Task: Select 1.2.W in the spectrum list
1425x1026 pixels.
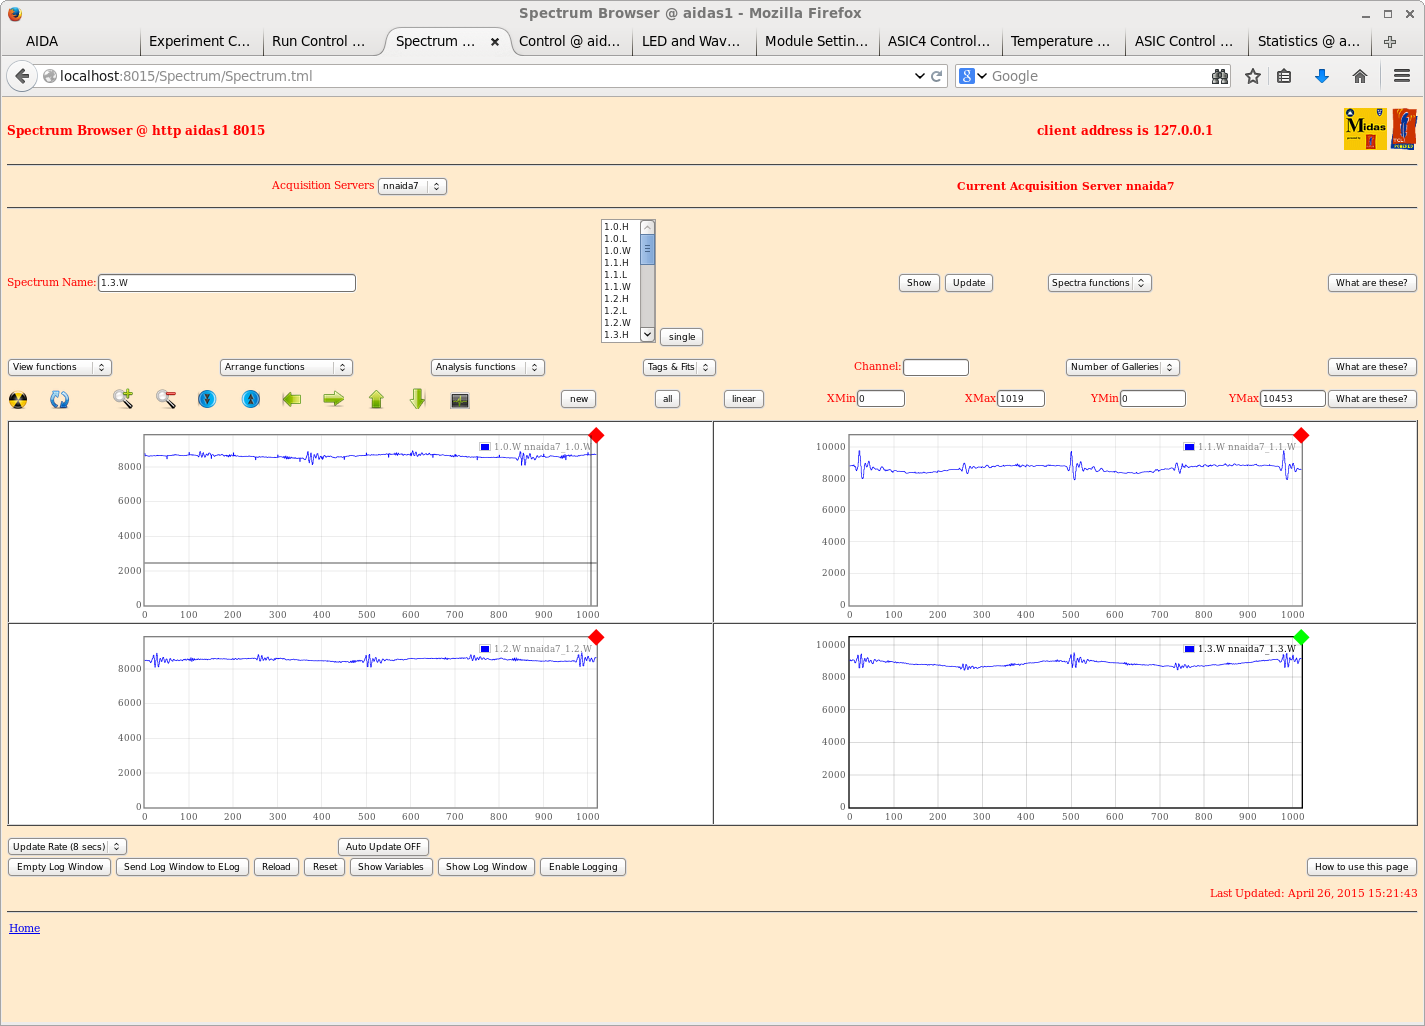Action: coord(618,323)
